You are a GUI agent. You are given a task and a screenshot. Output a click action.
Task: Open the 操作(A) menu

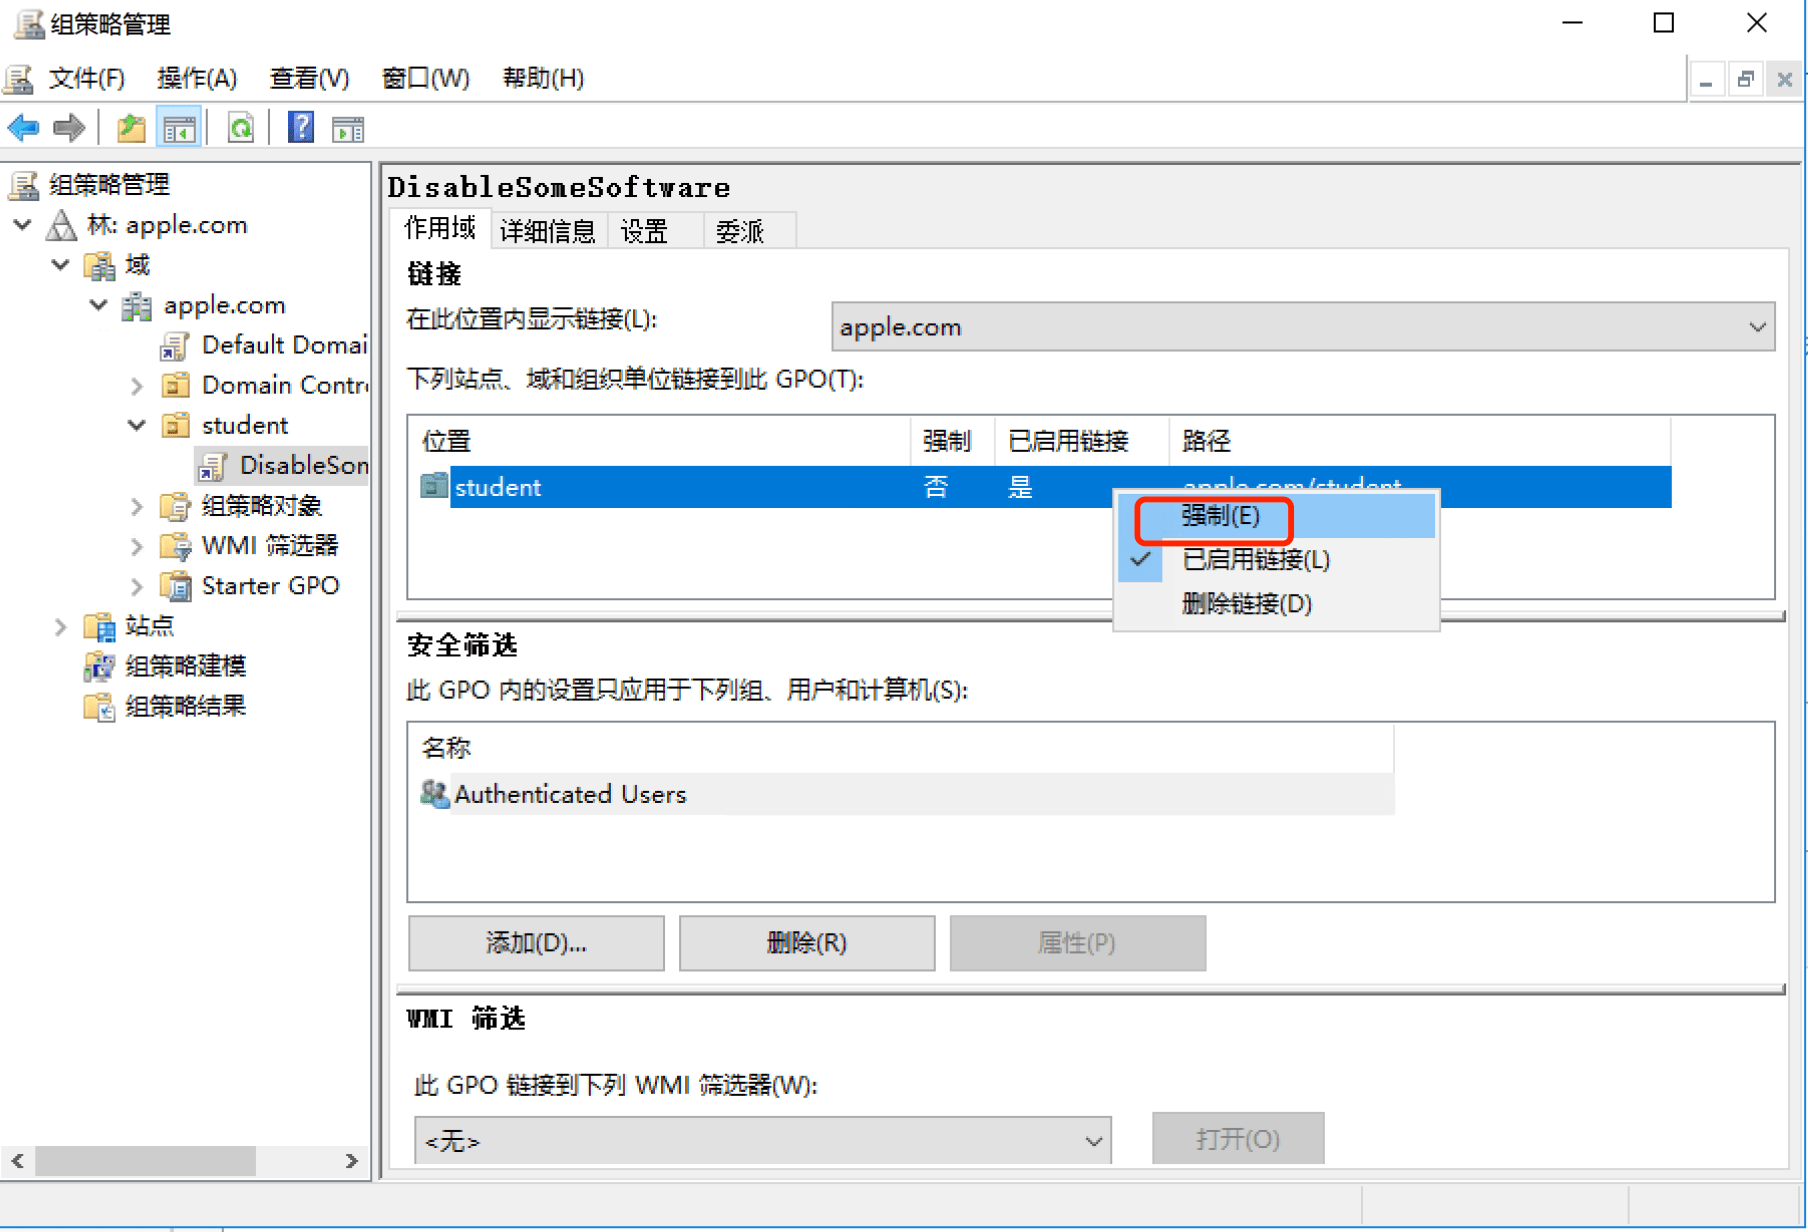[x=197, y=78]
